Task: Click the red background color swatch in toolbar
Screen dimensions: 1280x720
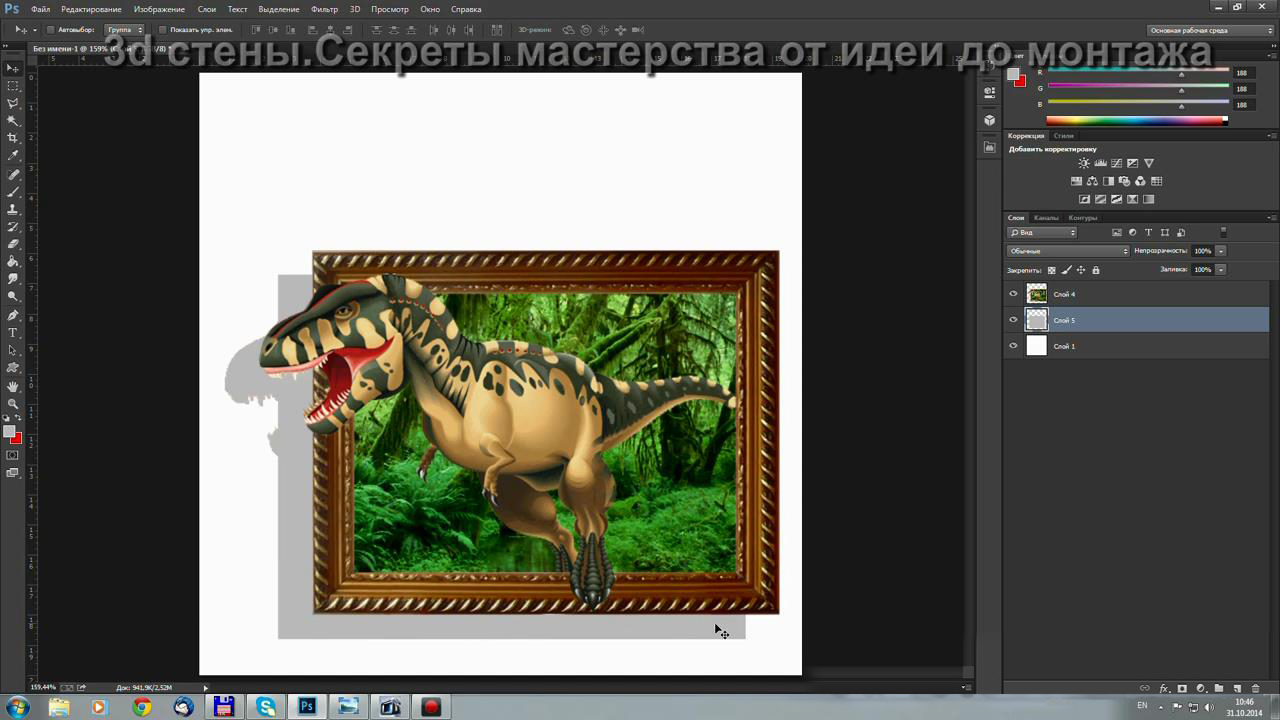Action: point(16,439)
